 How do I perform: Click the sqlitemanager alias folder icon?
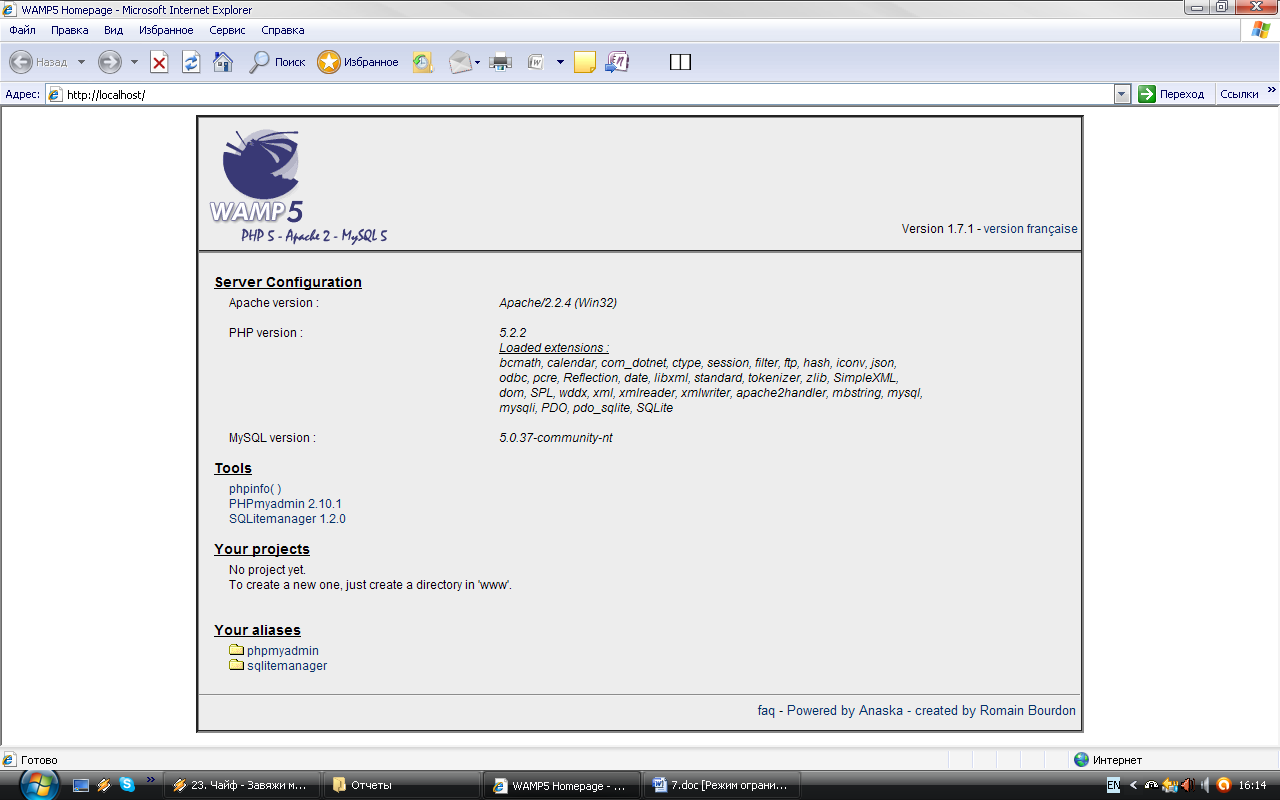click(x=237, y=665)
